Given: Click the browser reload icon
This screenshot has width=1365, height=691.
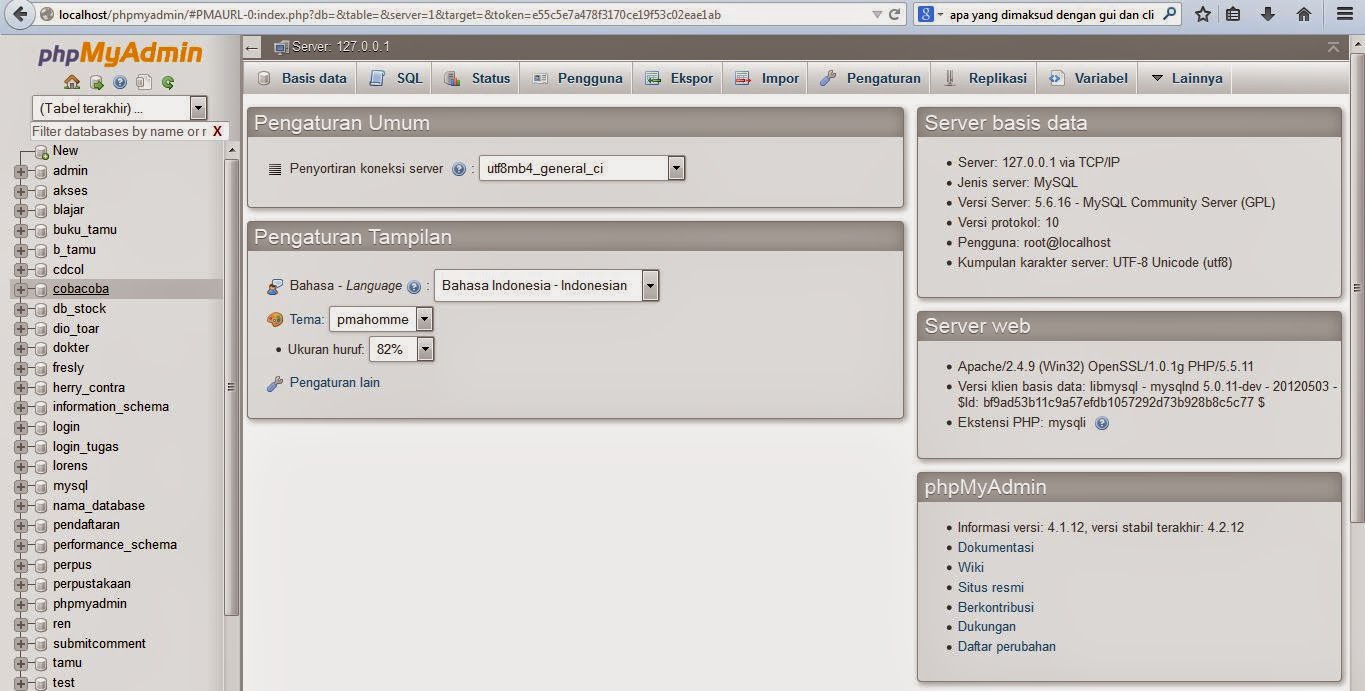Looking at the screenshot, I should pyautogui.click(x=895, y=15).
